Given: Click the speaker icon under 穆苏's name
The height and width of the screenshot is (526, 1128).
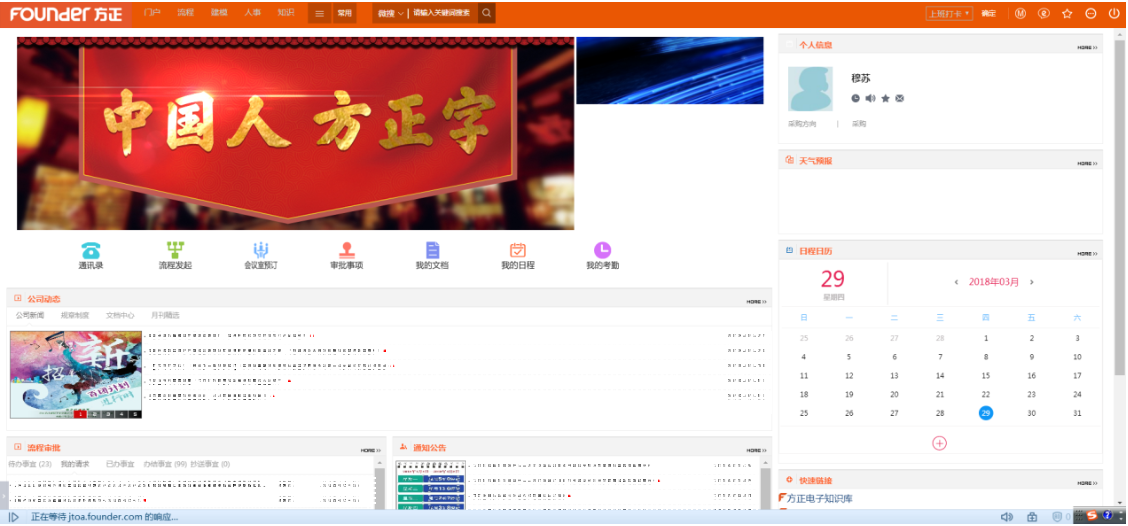Looking at the screenshot, I should pos(870,98).
